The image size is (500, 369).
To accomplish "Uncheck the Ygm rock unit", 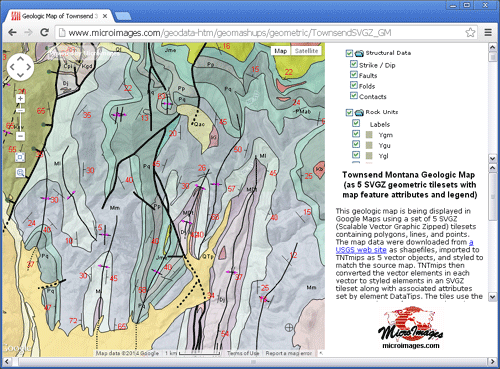I will point(356,134).
